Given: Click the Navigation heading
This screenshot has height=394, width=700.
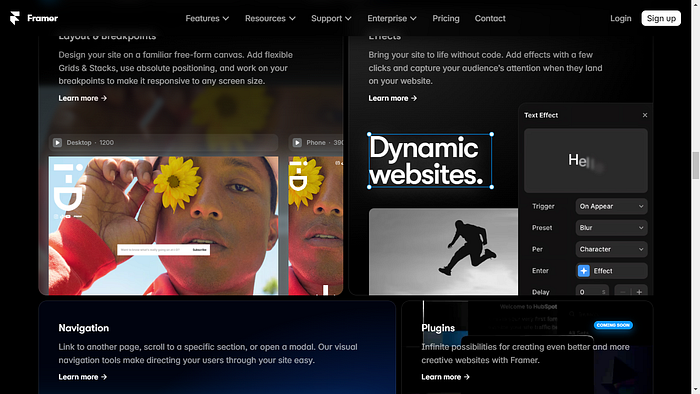Looking at the screenshot, I should coord(83,328).
